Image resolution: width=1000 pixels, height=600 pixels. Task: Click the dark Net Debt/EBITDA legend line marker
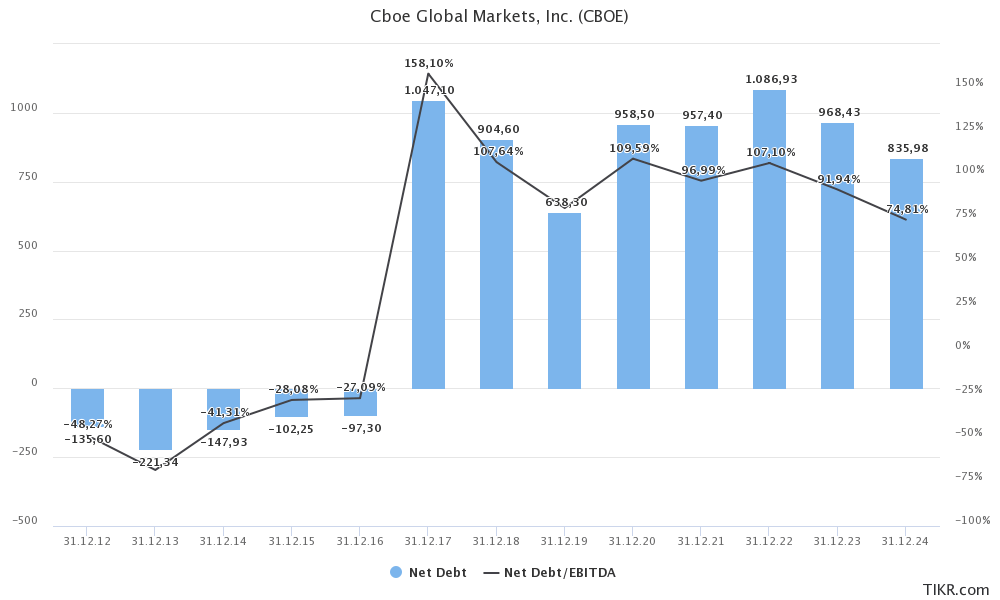tap(491, 573)
